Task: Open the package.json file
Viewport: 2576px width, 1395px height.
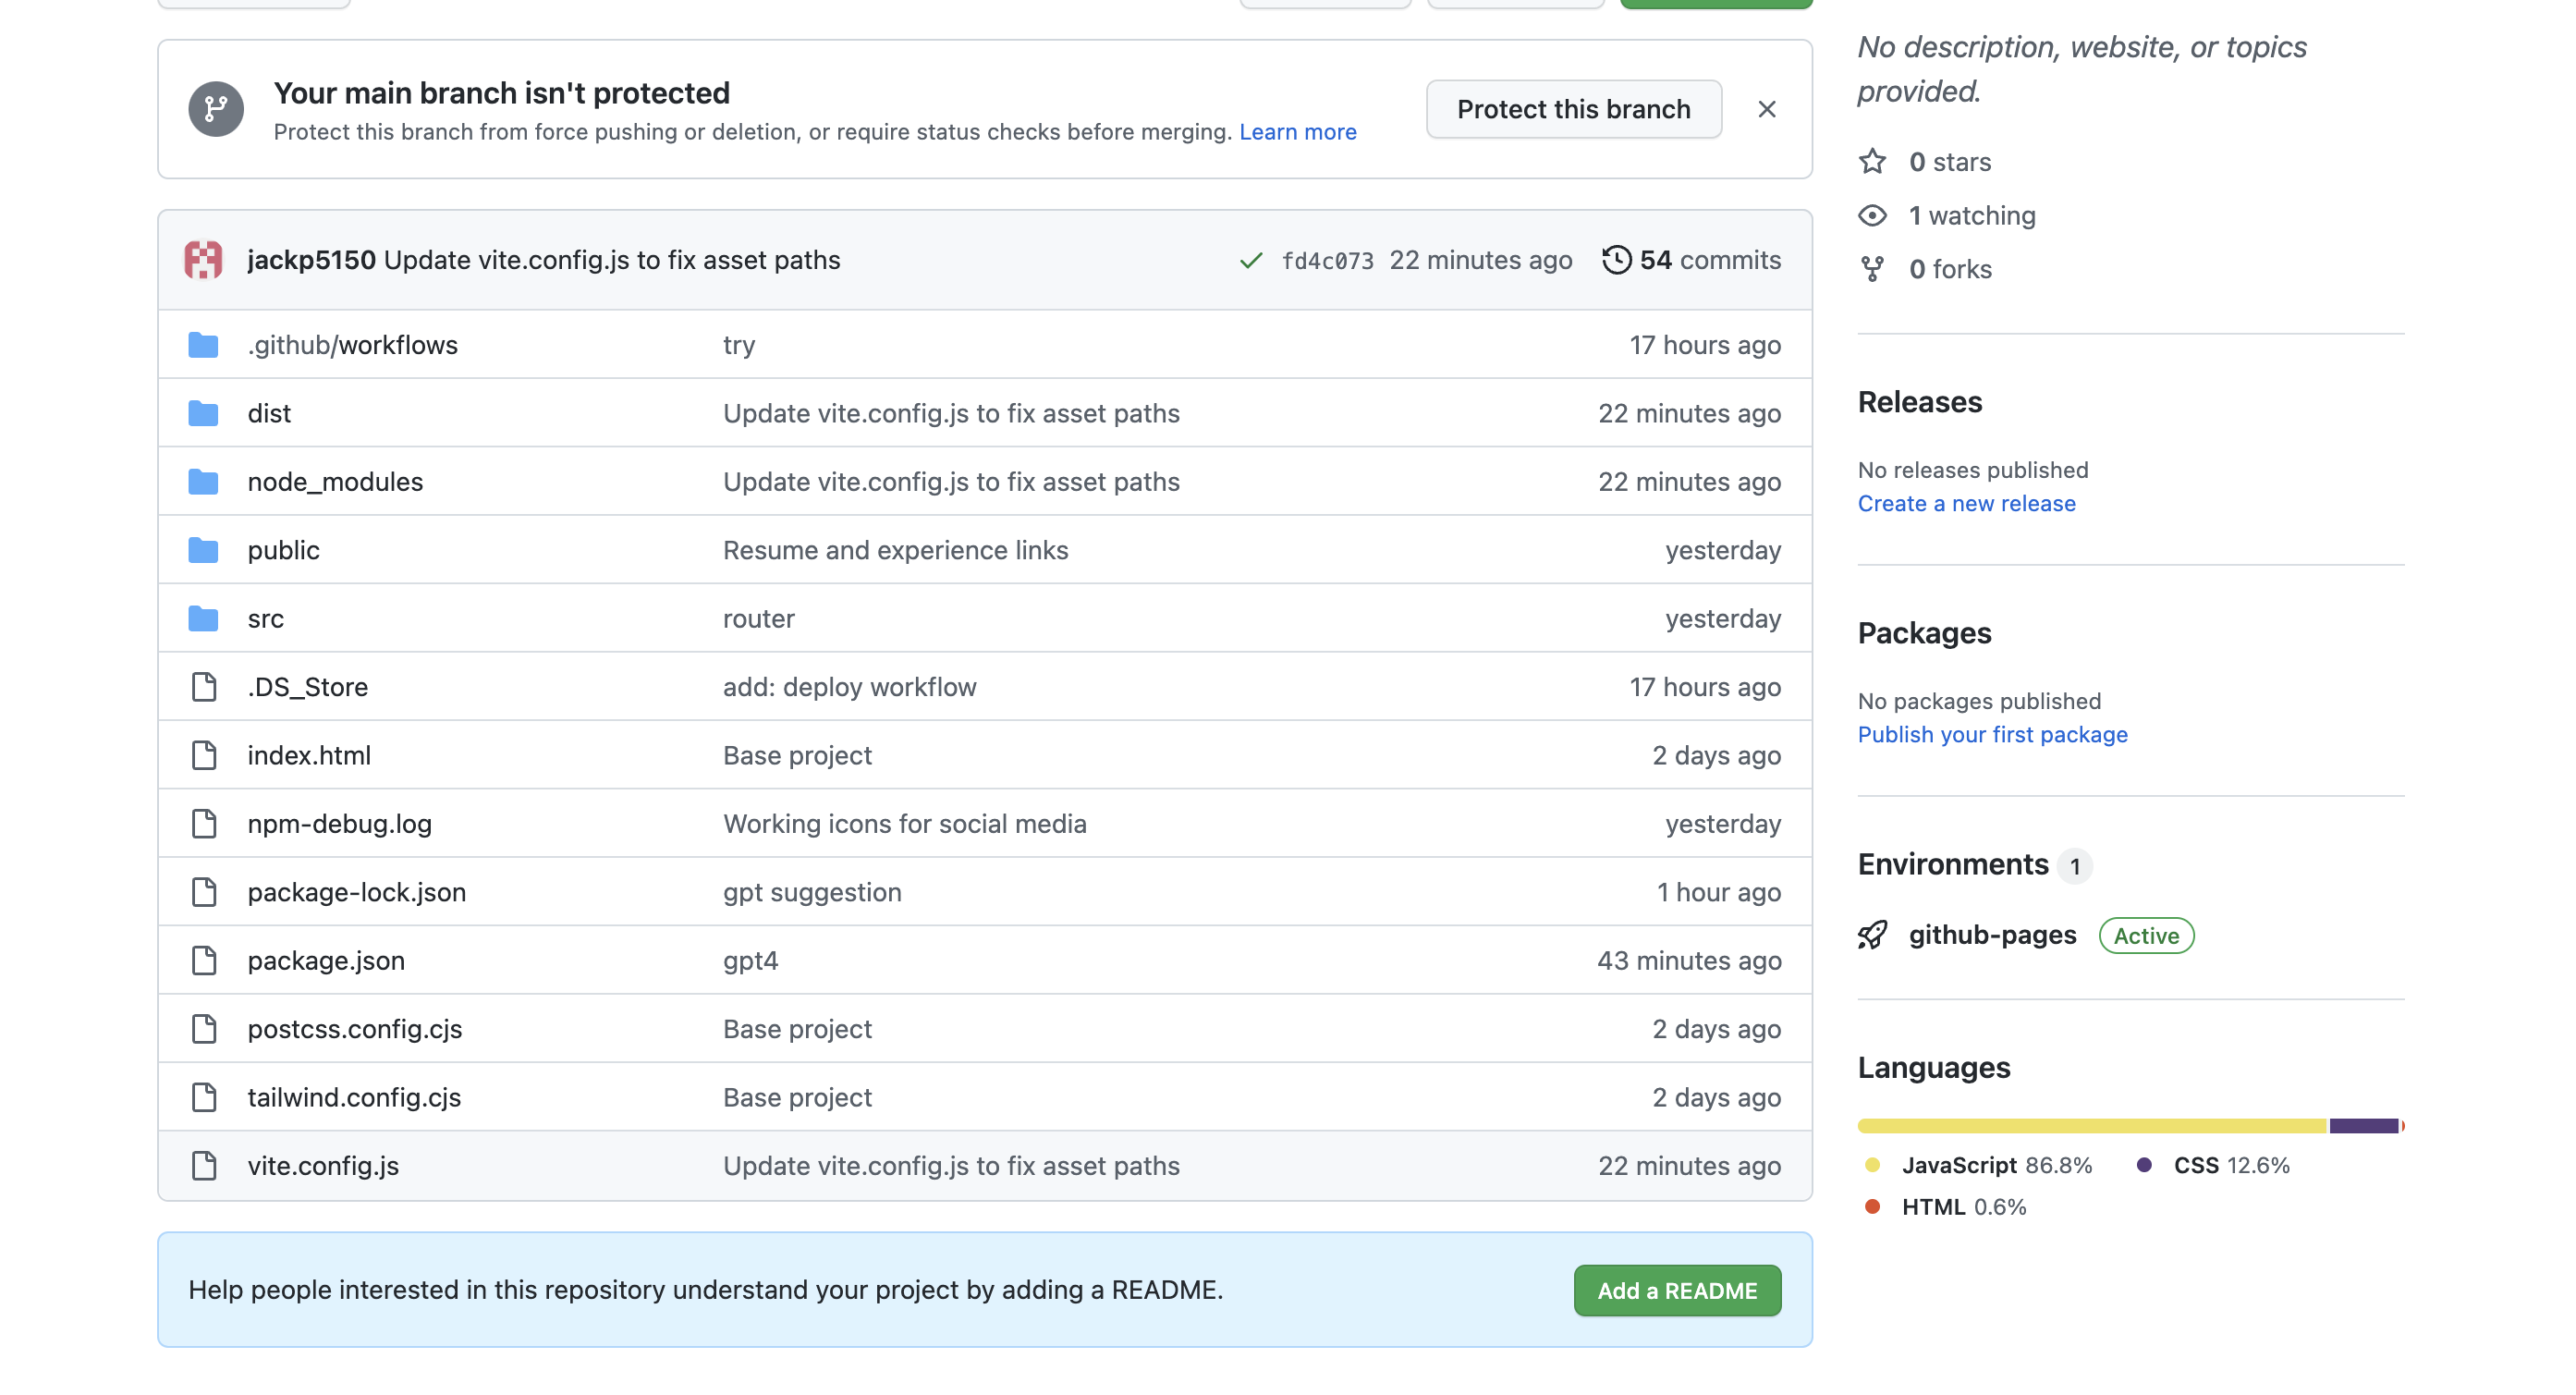Action: point(326,960)
